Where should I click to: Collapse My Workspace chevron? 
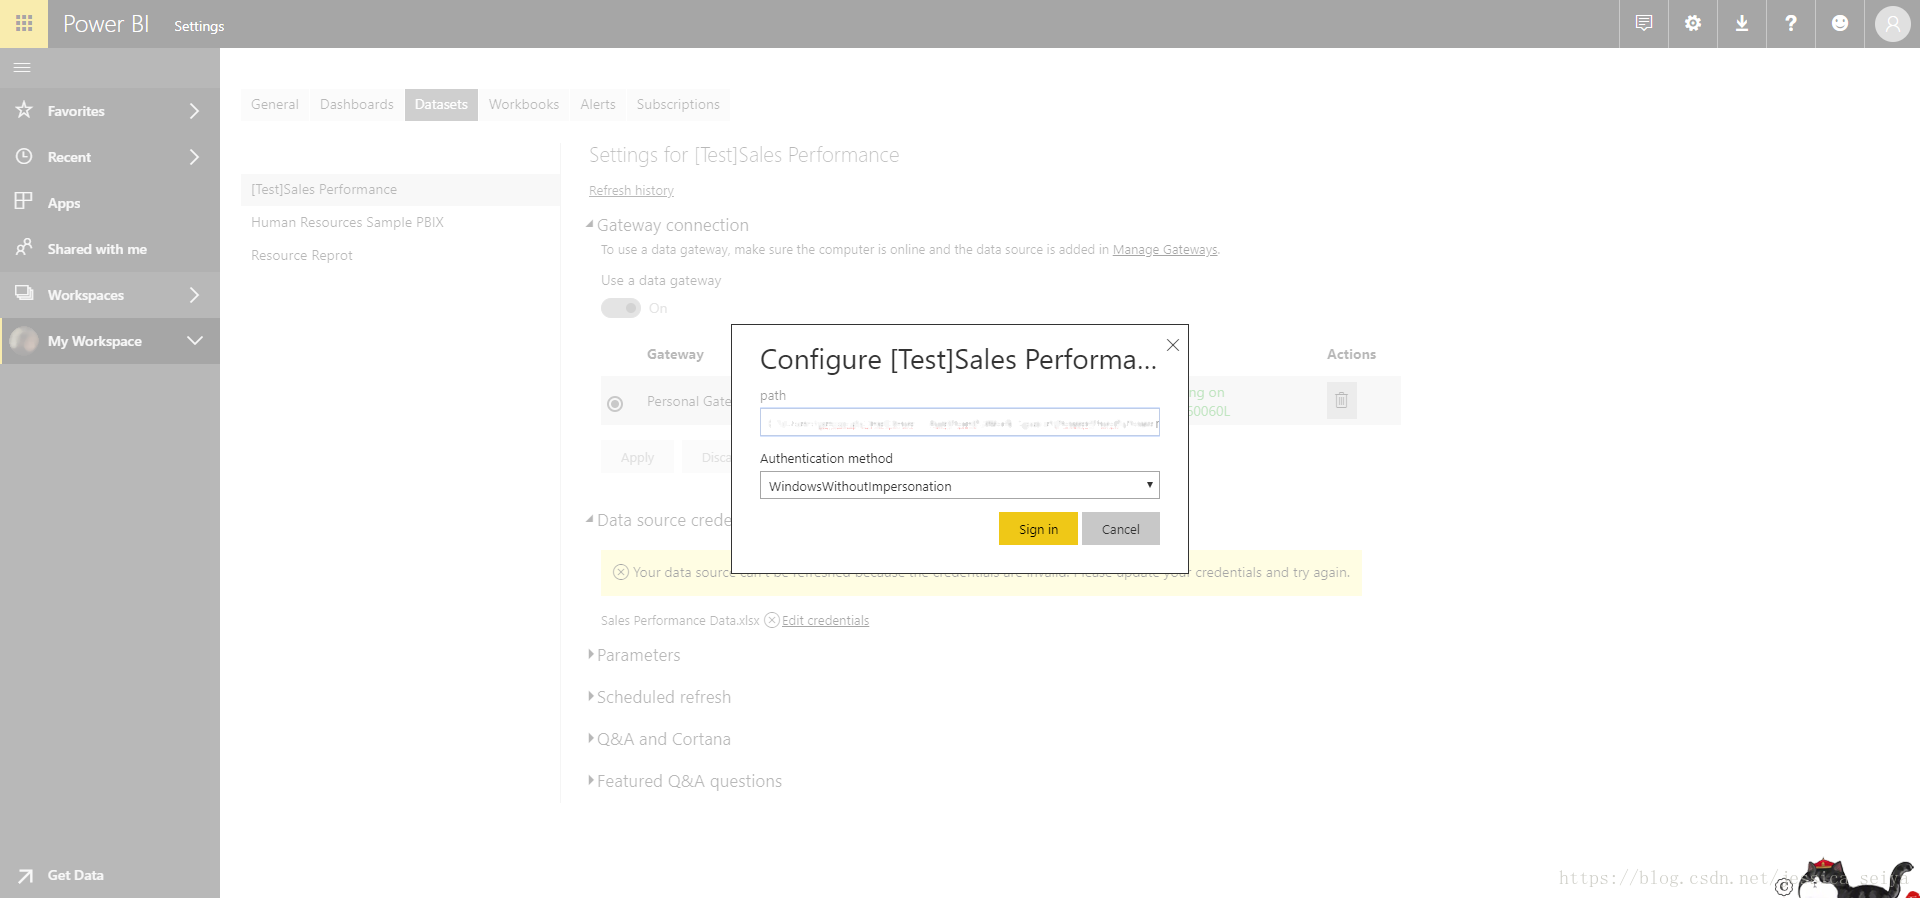(195, 341)
